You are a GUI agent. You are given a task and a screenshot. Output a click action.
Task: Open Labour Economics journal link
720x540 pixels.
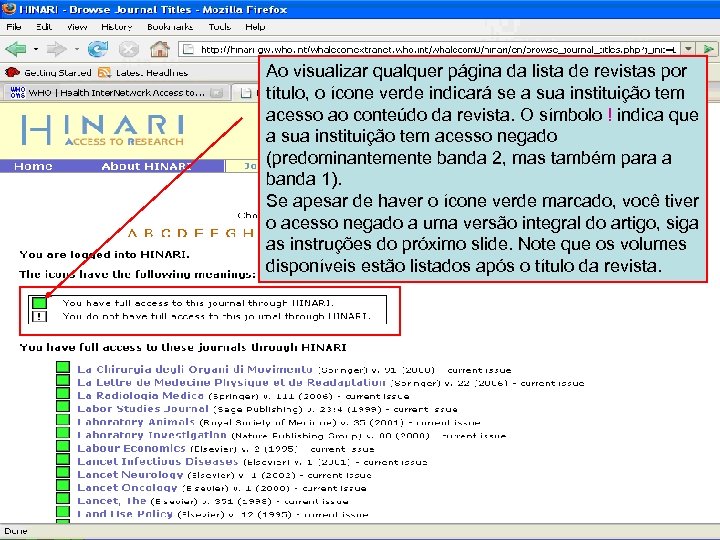click(131, 448)
